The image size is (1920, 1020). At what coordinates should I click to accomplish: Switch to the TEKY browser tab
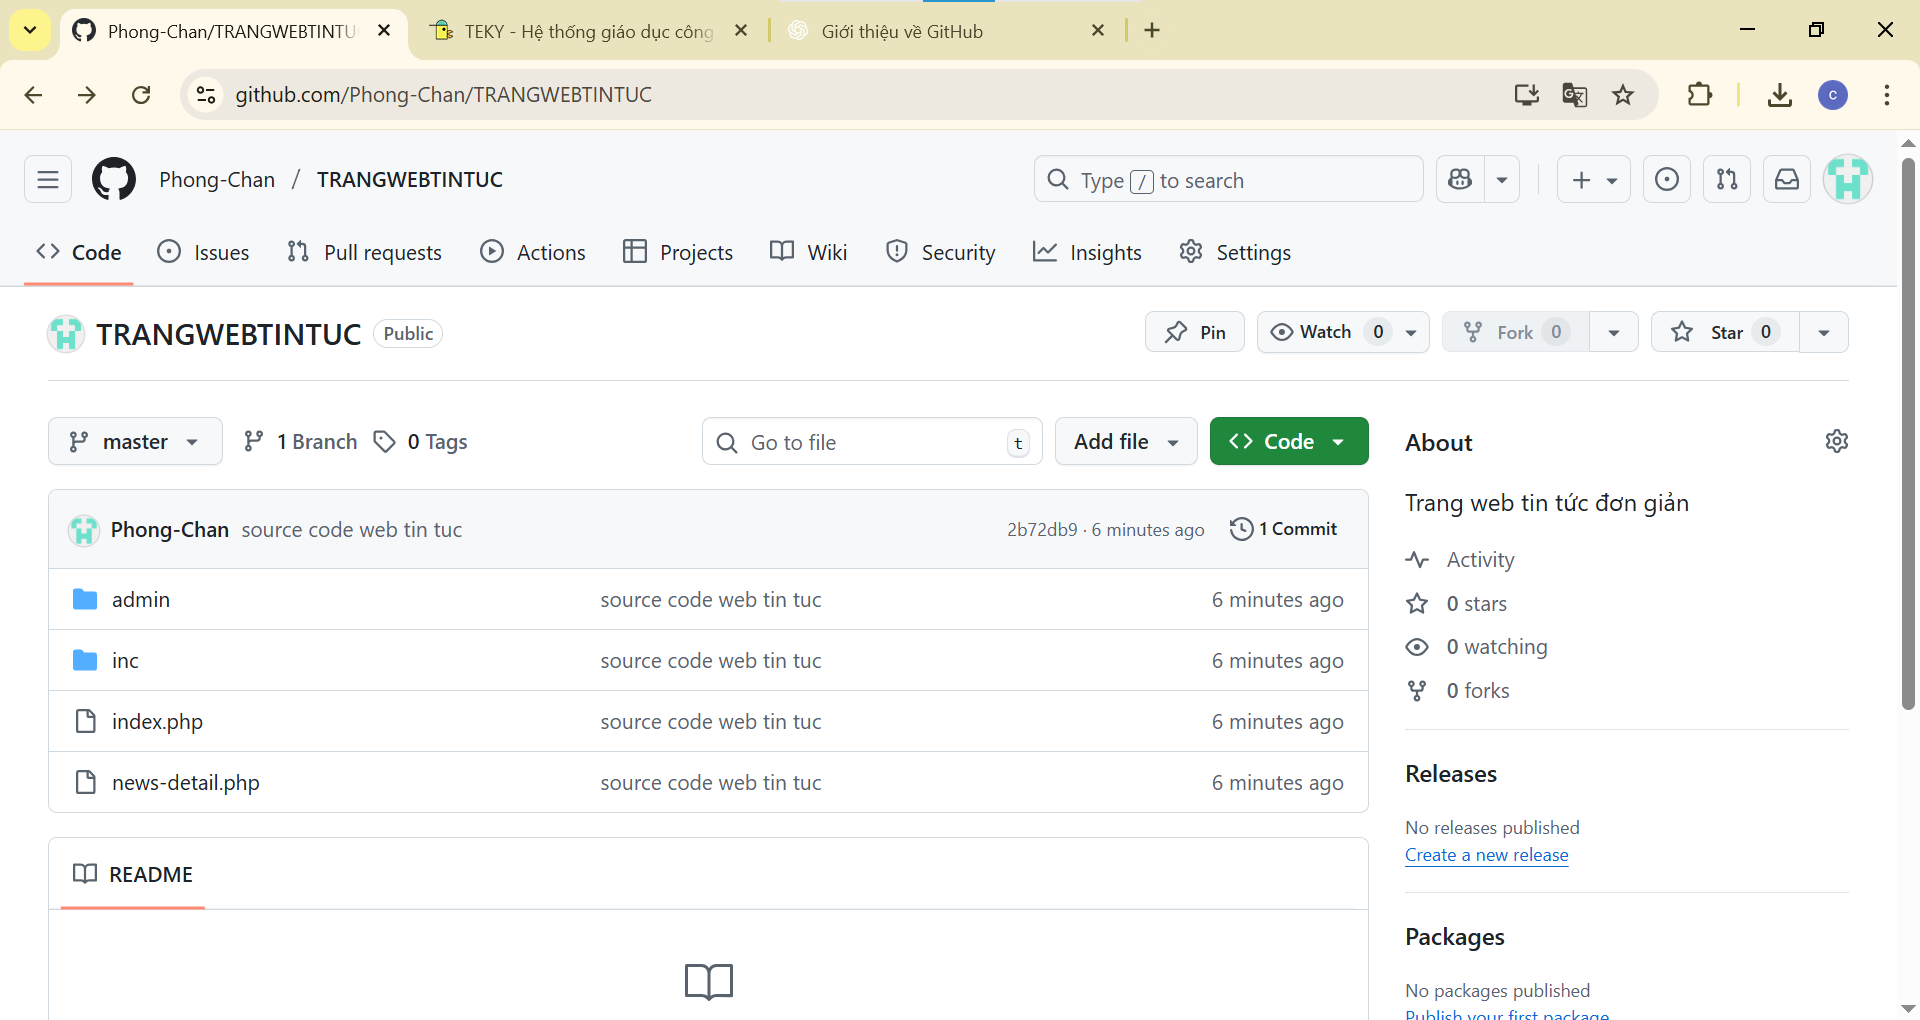point(590,31)
